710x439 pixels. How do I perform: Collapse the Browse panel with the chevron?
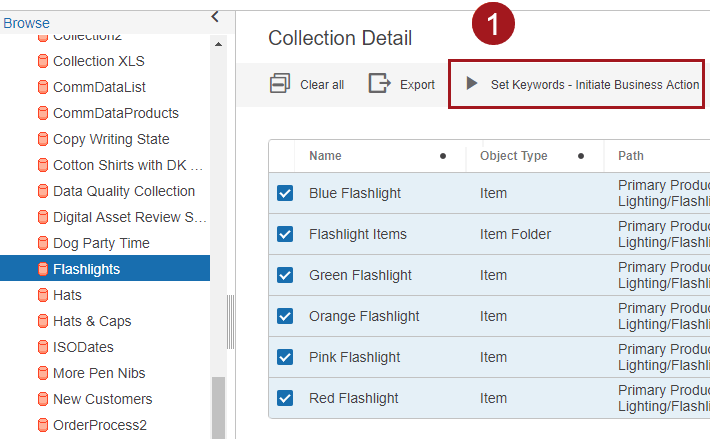point(215,16)
